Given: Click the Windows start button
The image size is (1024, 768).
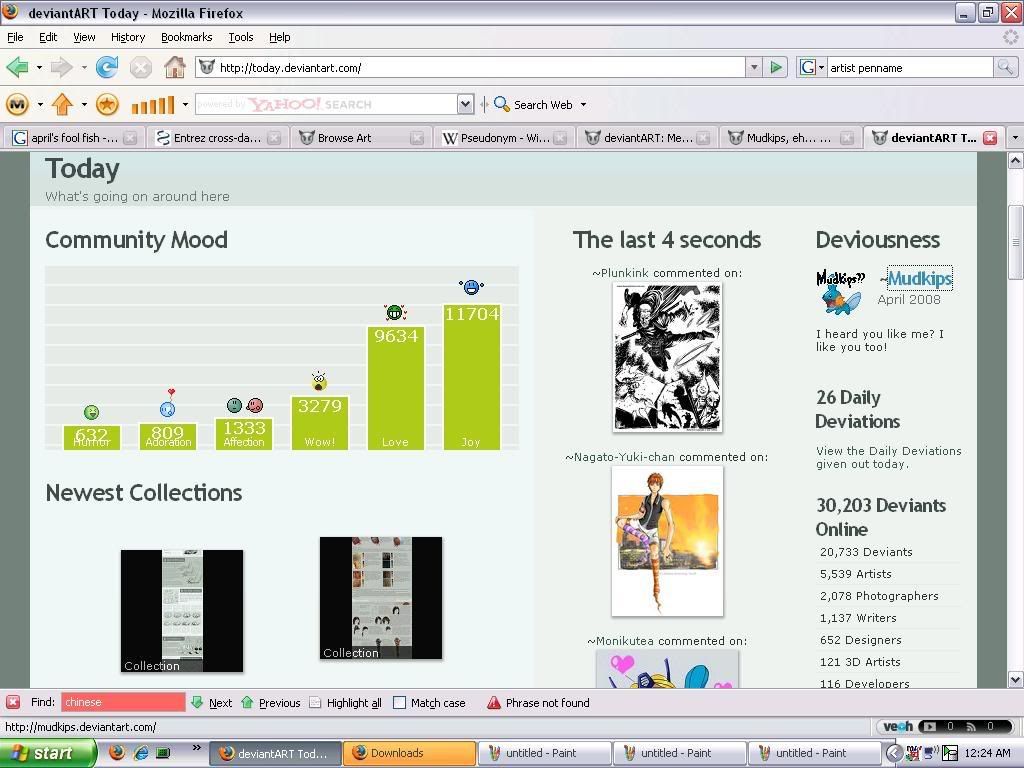Looking at the screenshot, I should [x=48, y=753].
